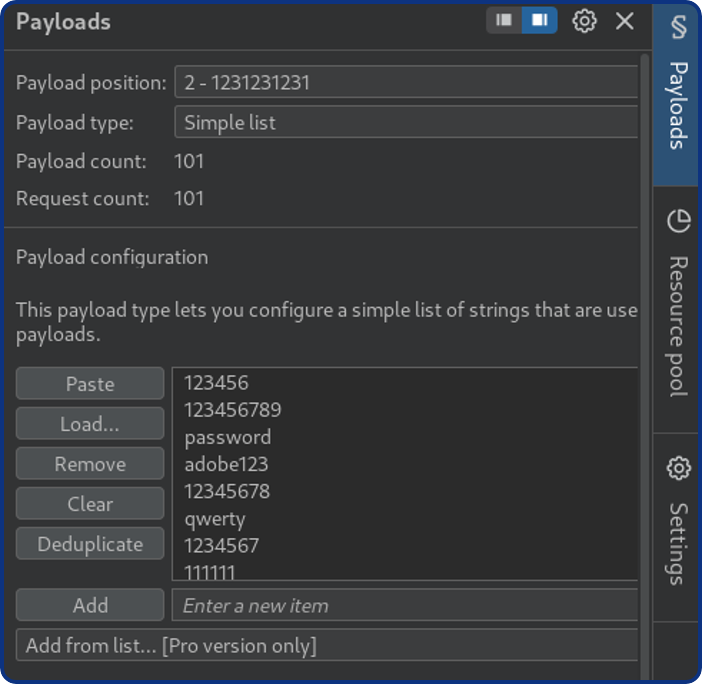Screen dimensions: 702x684
Task: Switch panel to left-side layout icon
Action: tap(504, 20)
